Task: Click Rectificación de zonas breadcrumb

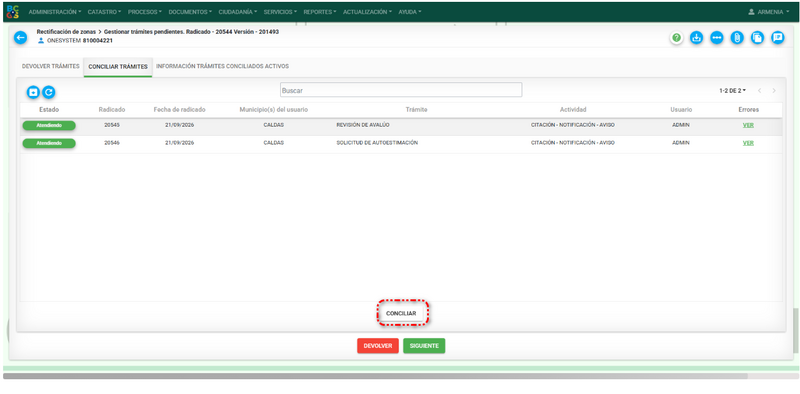Action: pyautogui.click(x=66, y=32)
